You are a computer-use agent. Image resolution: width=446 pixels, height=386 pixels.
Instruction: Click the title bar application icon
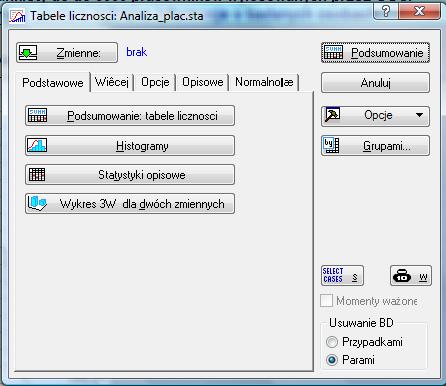click(17, 16)
